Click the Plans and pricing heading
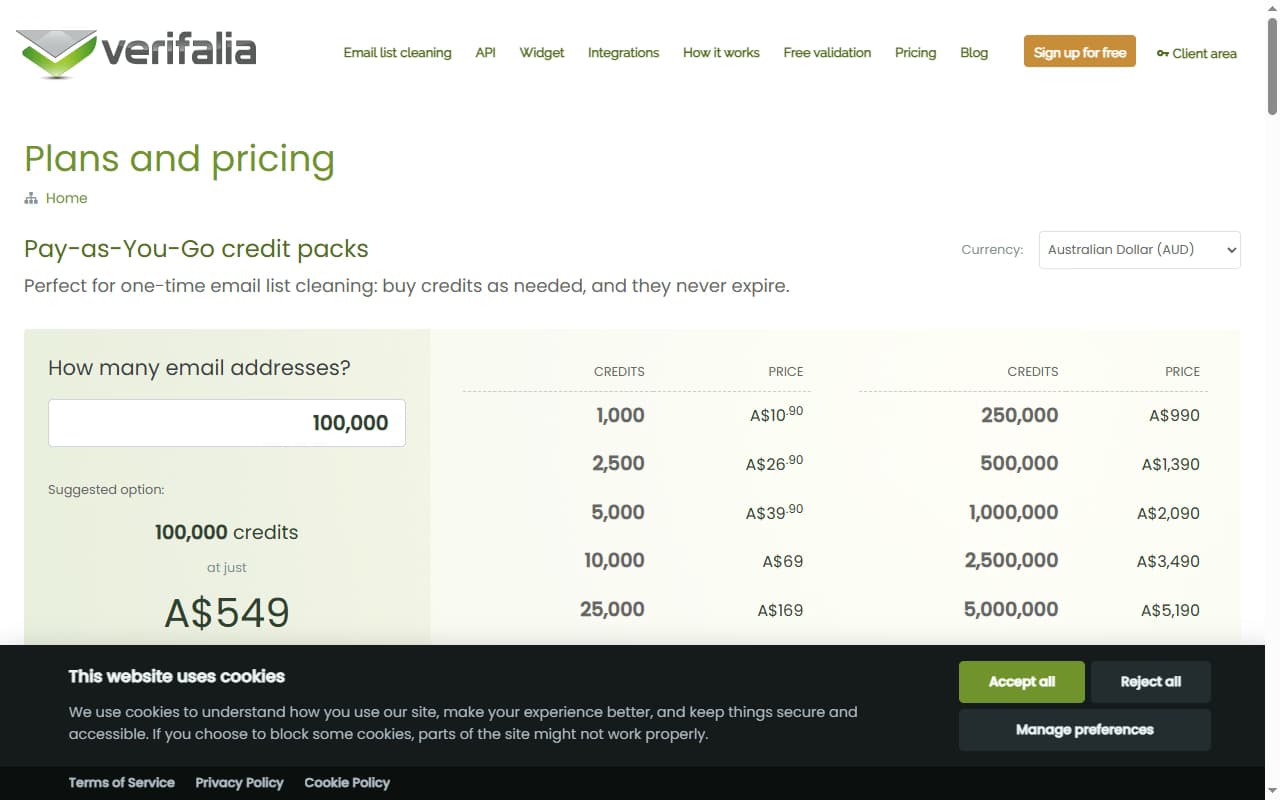This screenshot has height=800, width=1280. pyautogui.click(x=180, y=159)
